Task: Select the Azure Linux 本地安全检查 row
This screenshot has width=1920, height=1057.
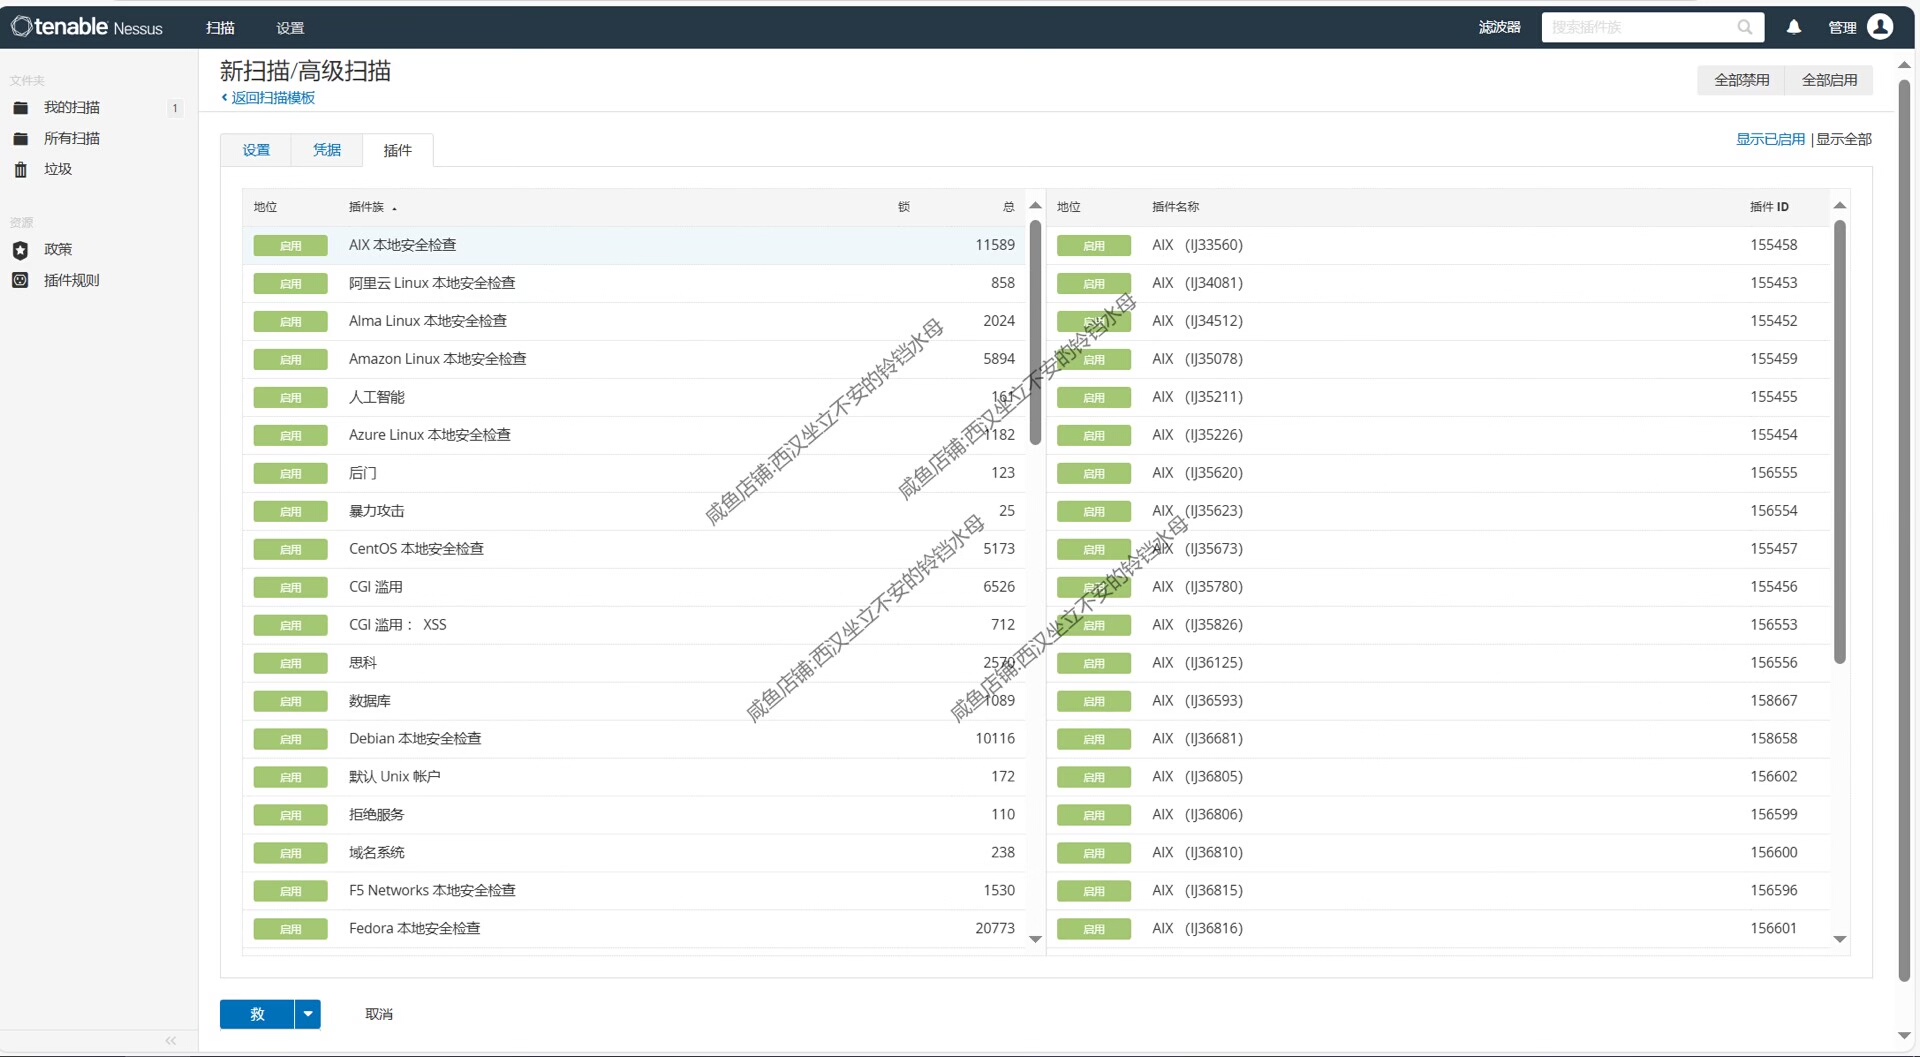Action: tap(634, 435)
